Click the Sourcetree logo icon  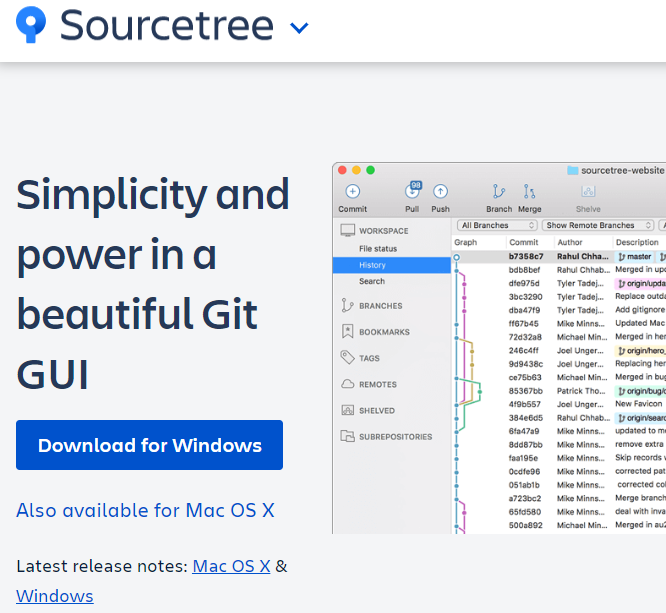pos(31,25)
